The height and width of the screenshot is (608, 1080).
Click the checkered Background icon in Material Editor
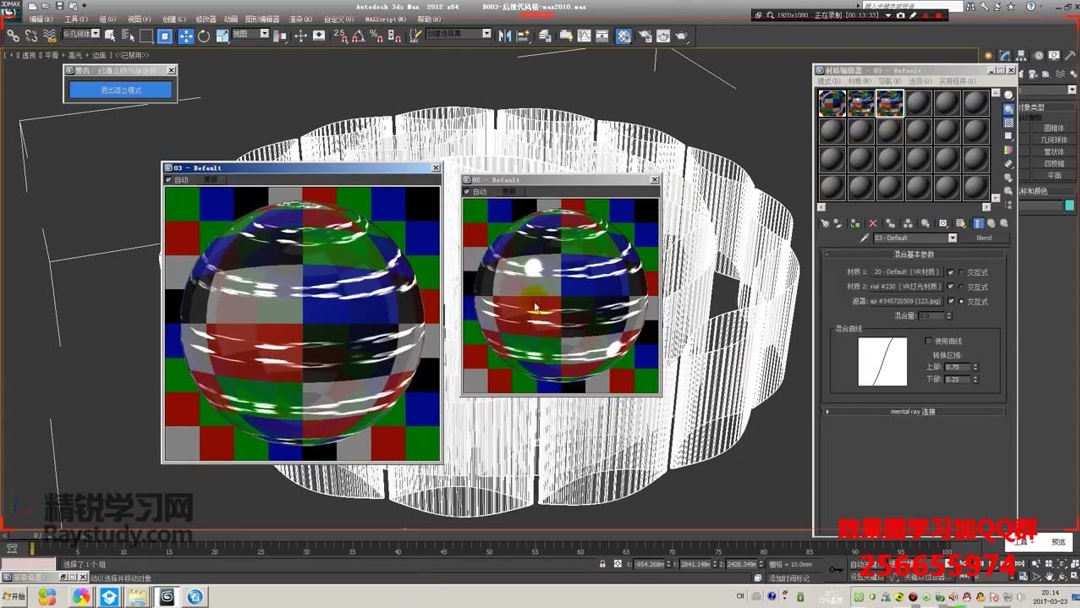point(1005,122)
